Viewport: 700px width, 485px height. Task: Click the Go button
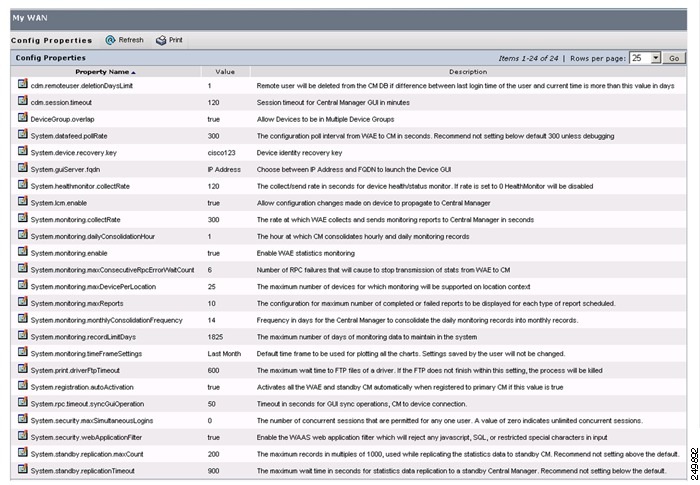click(674, 58)
